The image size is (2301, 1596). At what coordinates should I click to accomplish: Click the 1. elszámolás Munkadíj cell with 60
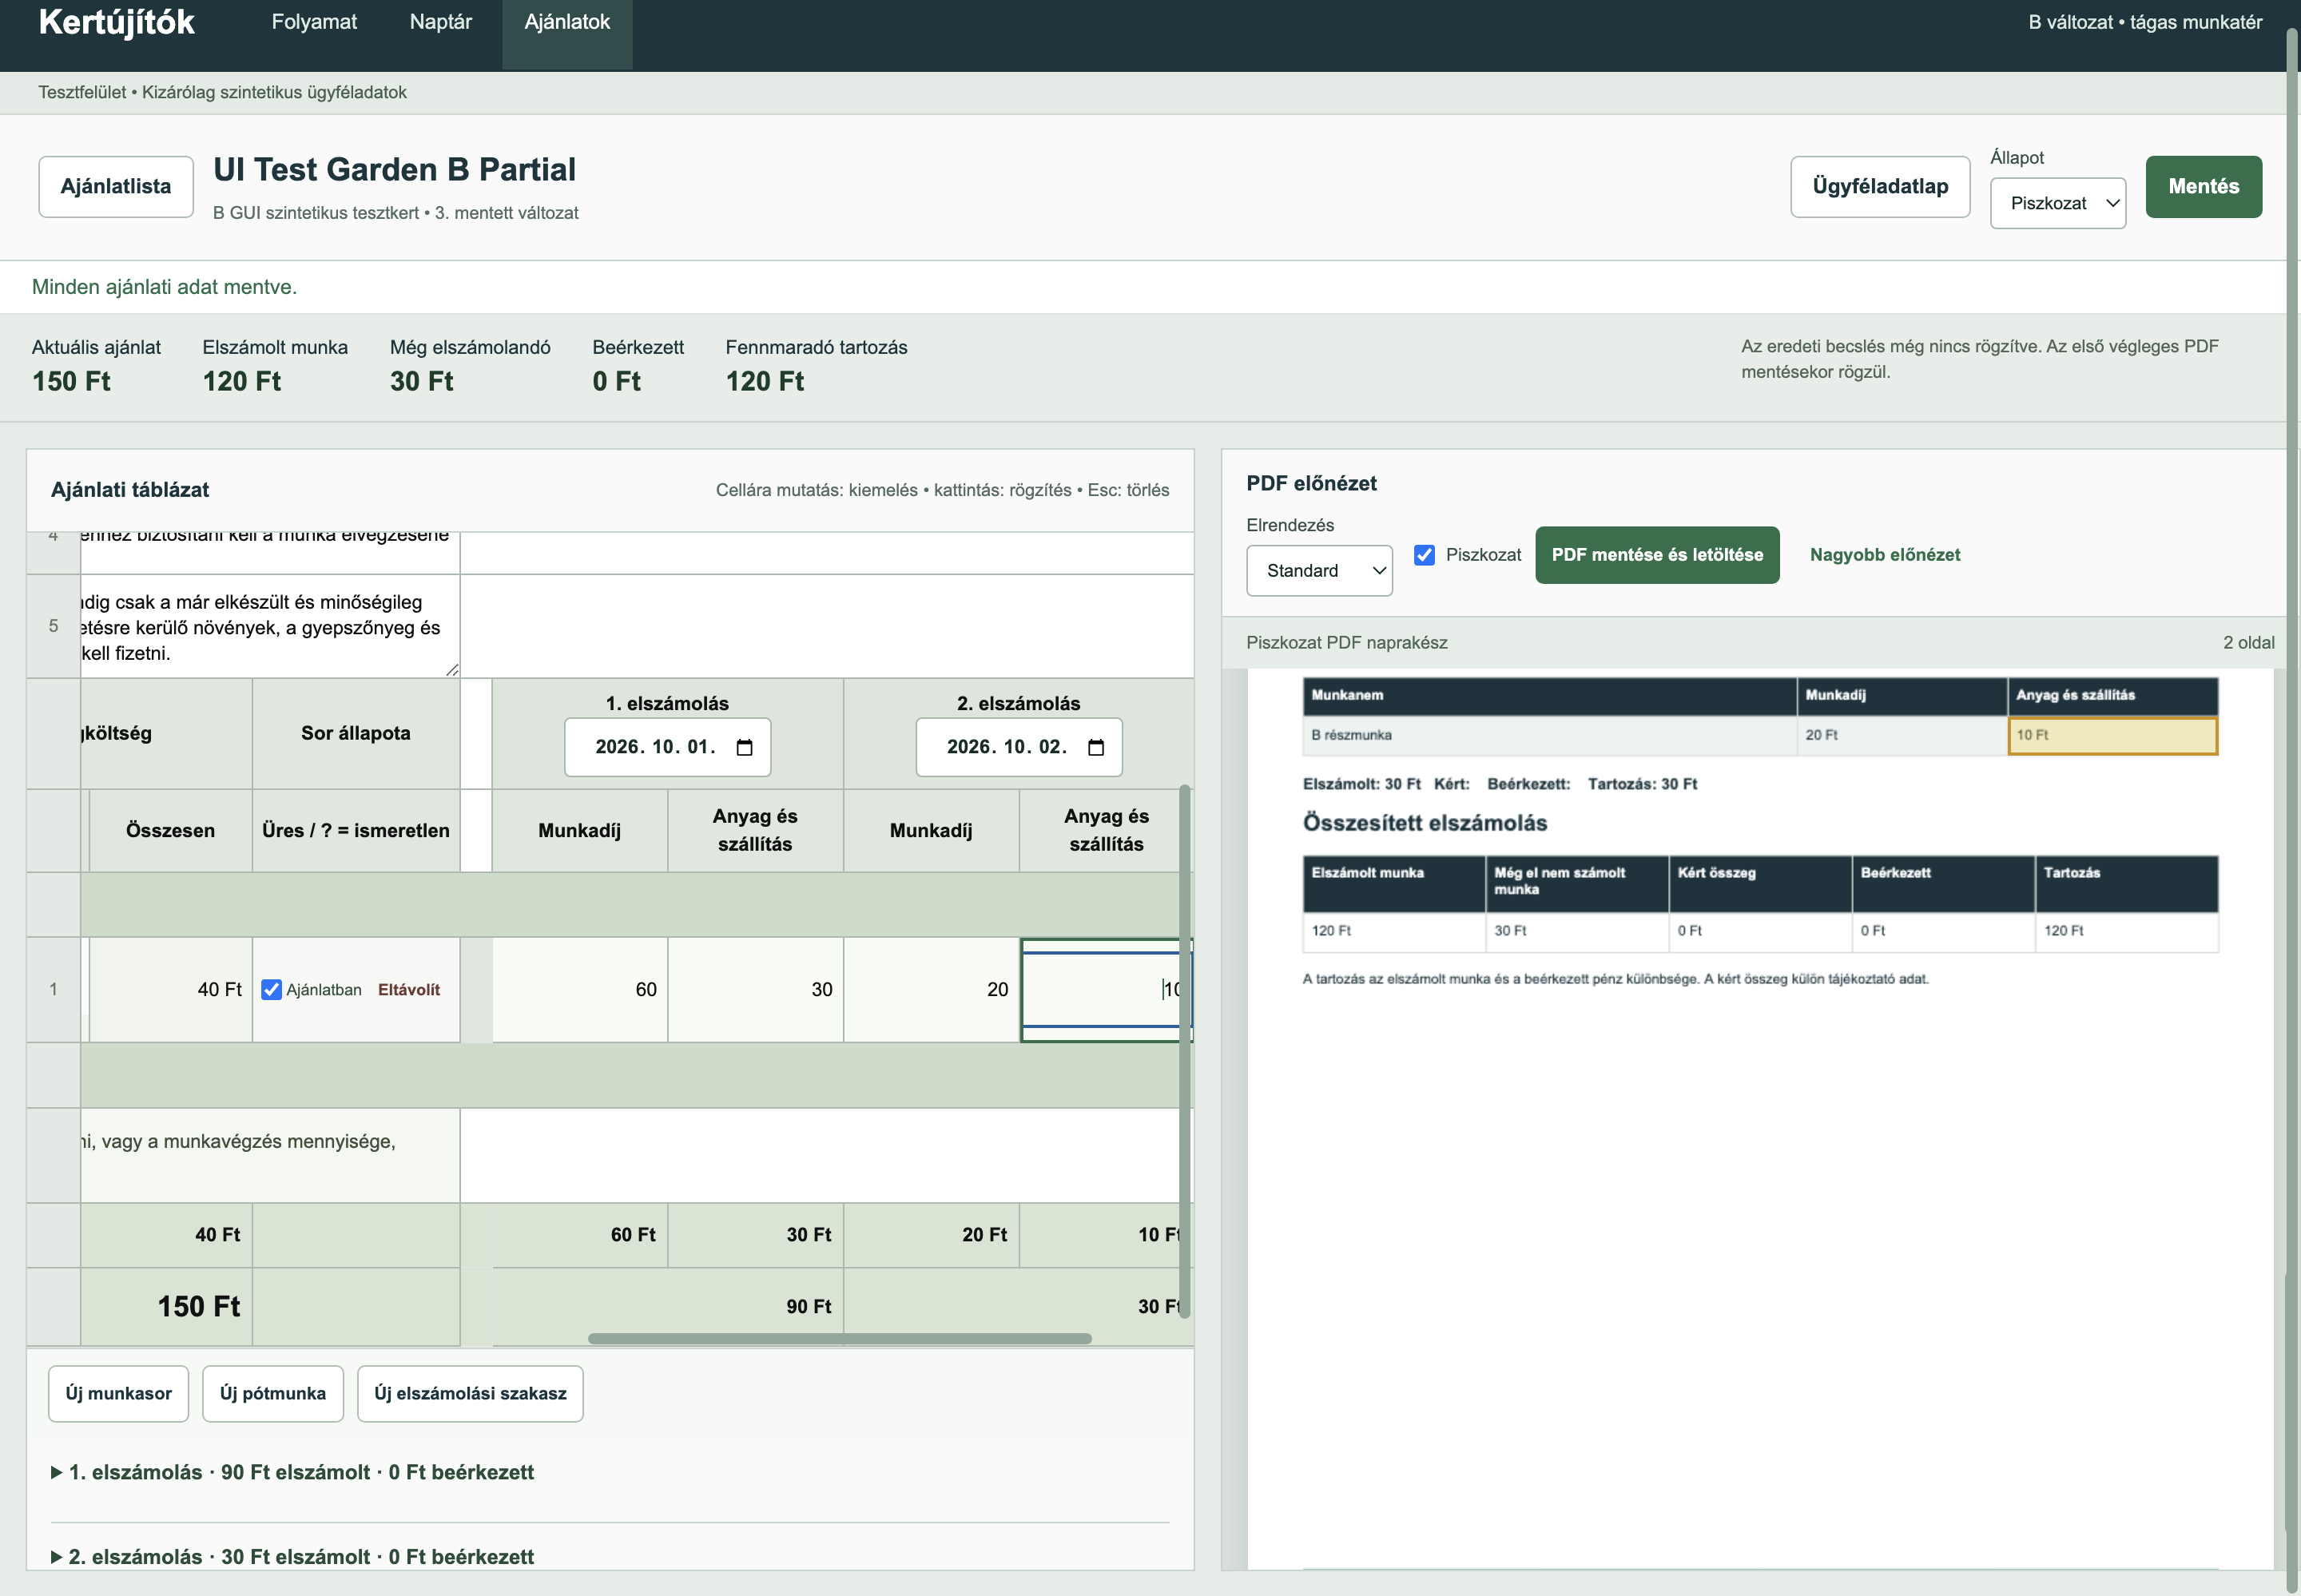[580, 990]
